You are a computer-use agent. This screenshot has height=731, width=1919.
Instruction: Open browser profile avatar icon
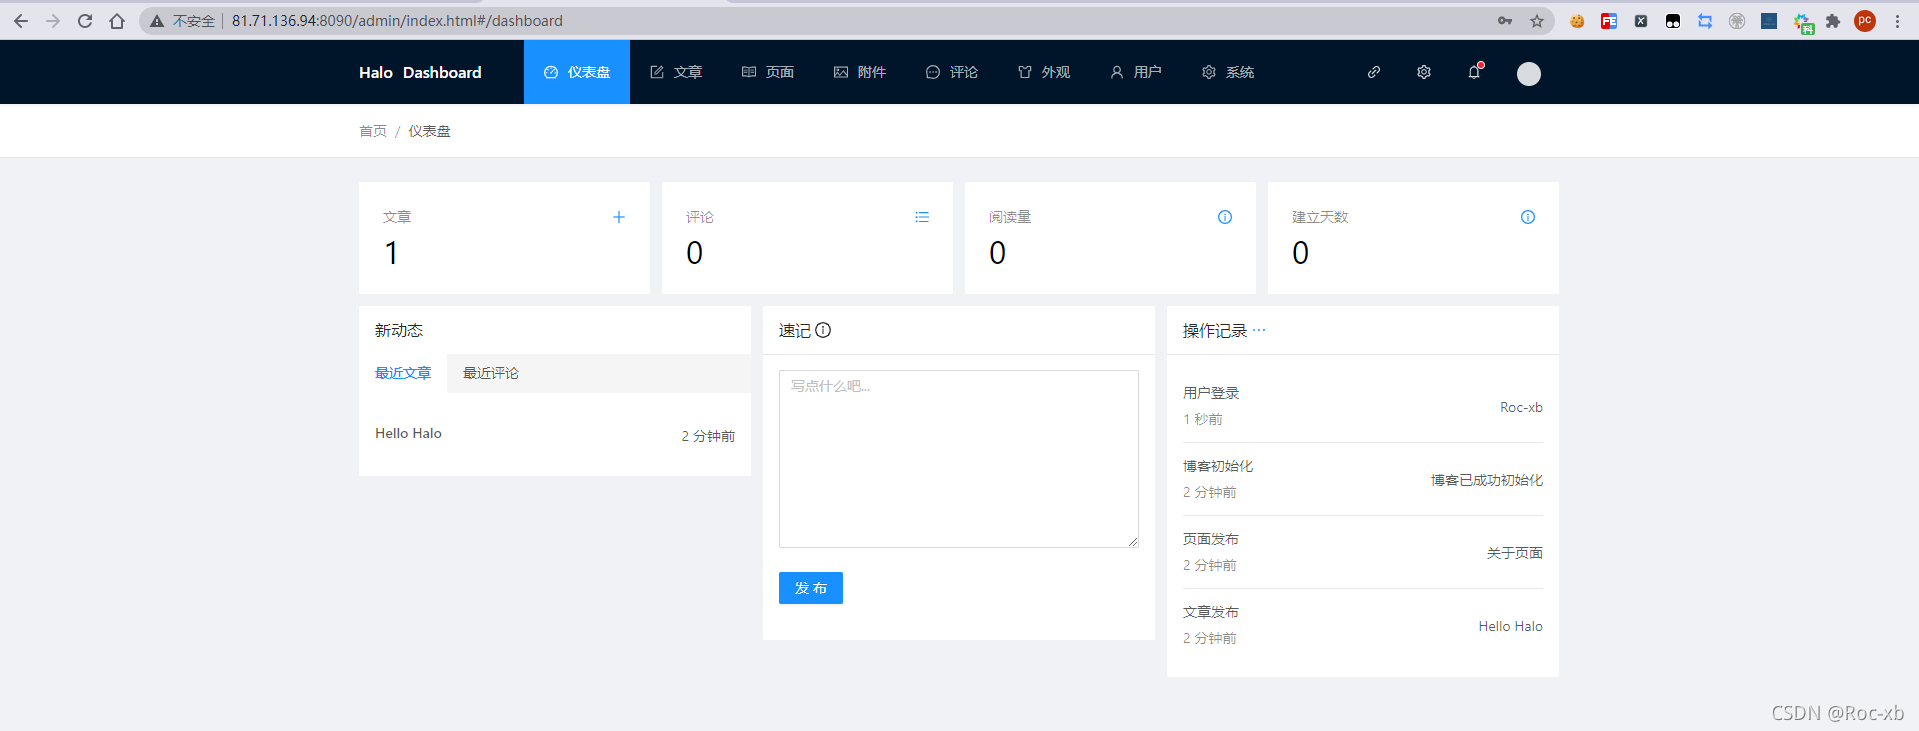pyautogui.click(x=1865, y=21)
